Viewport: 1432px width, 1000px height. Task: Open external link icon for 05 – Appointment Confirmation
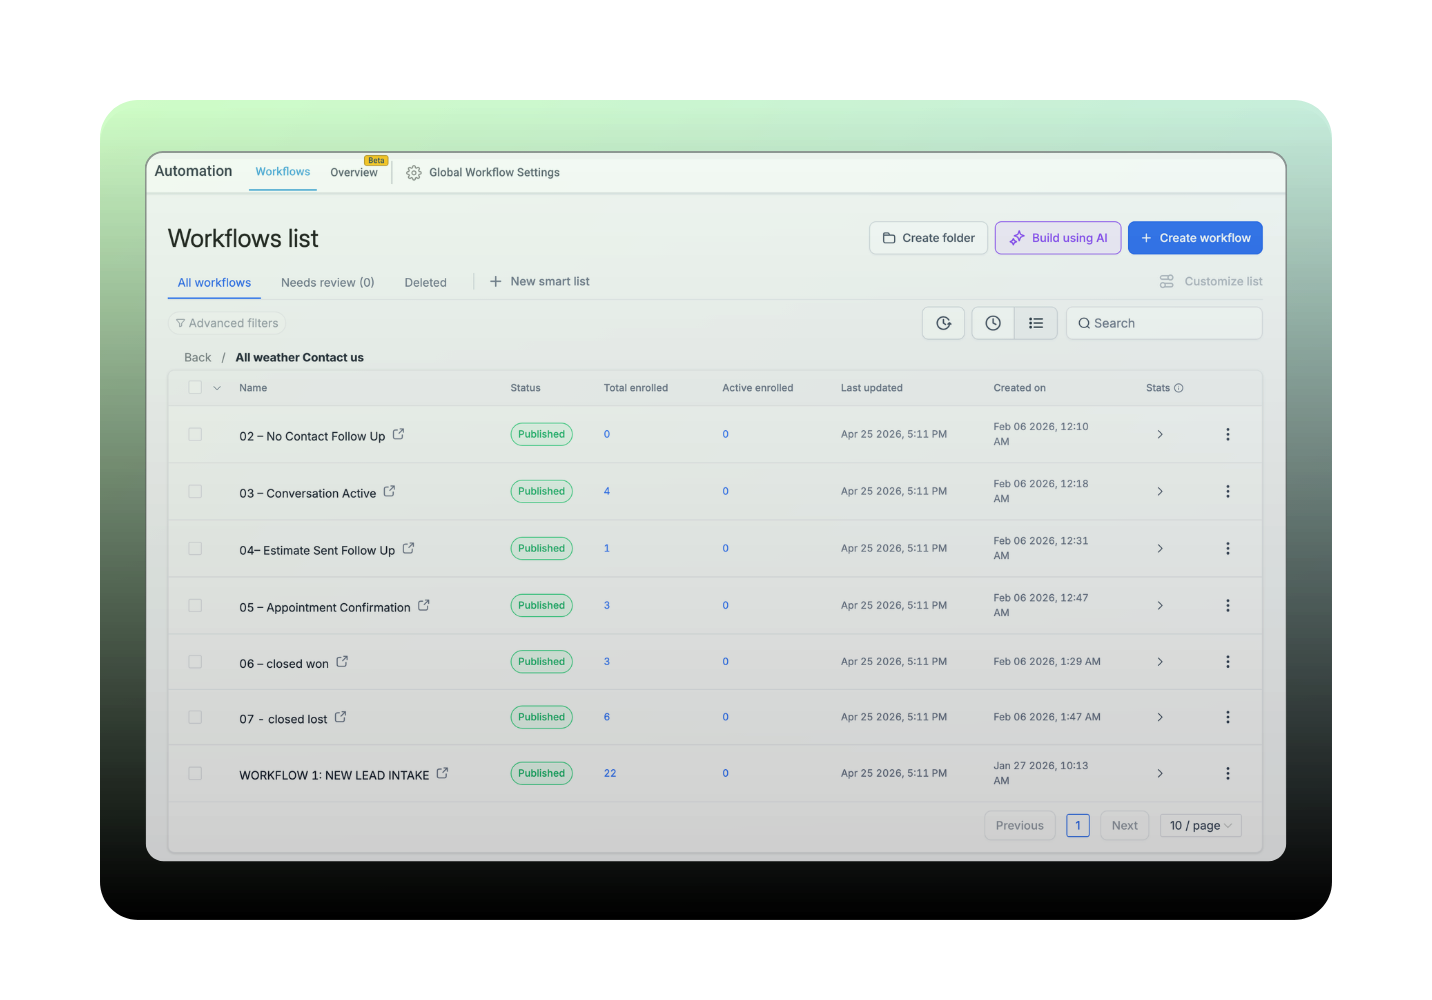424,605
